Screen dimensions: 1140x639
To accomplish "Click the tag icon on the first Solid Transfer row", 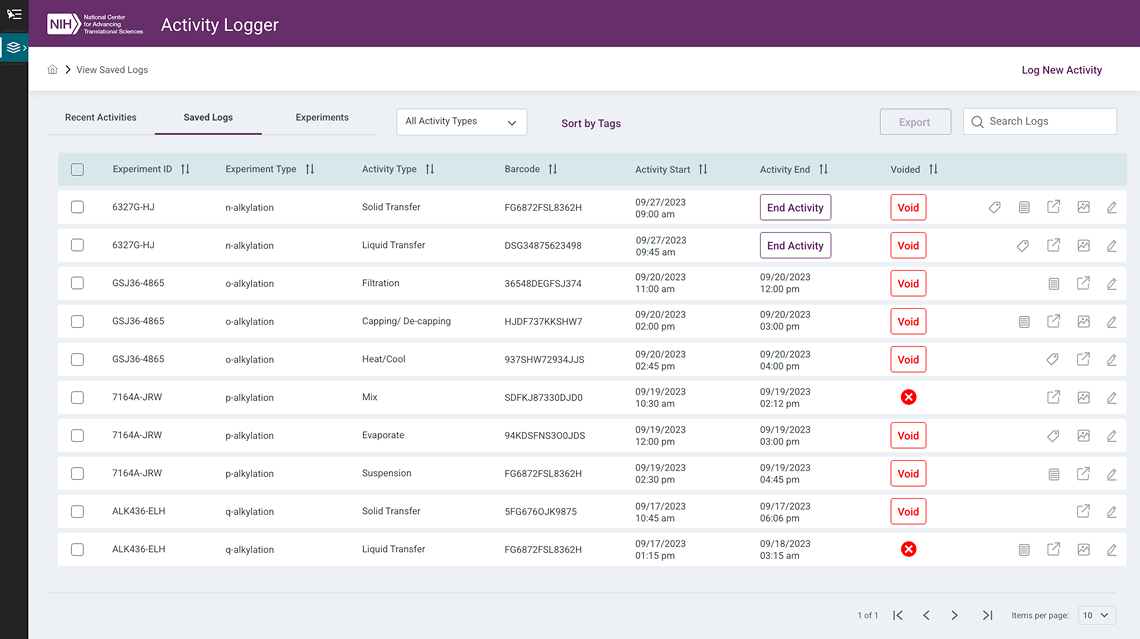I will [994, 207].
